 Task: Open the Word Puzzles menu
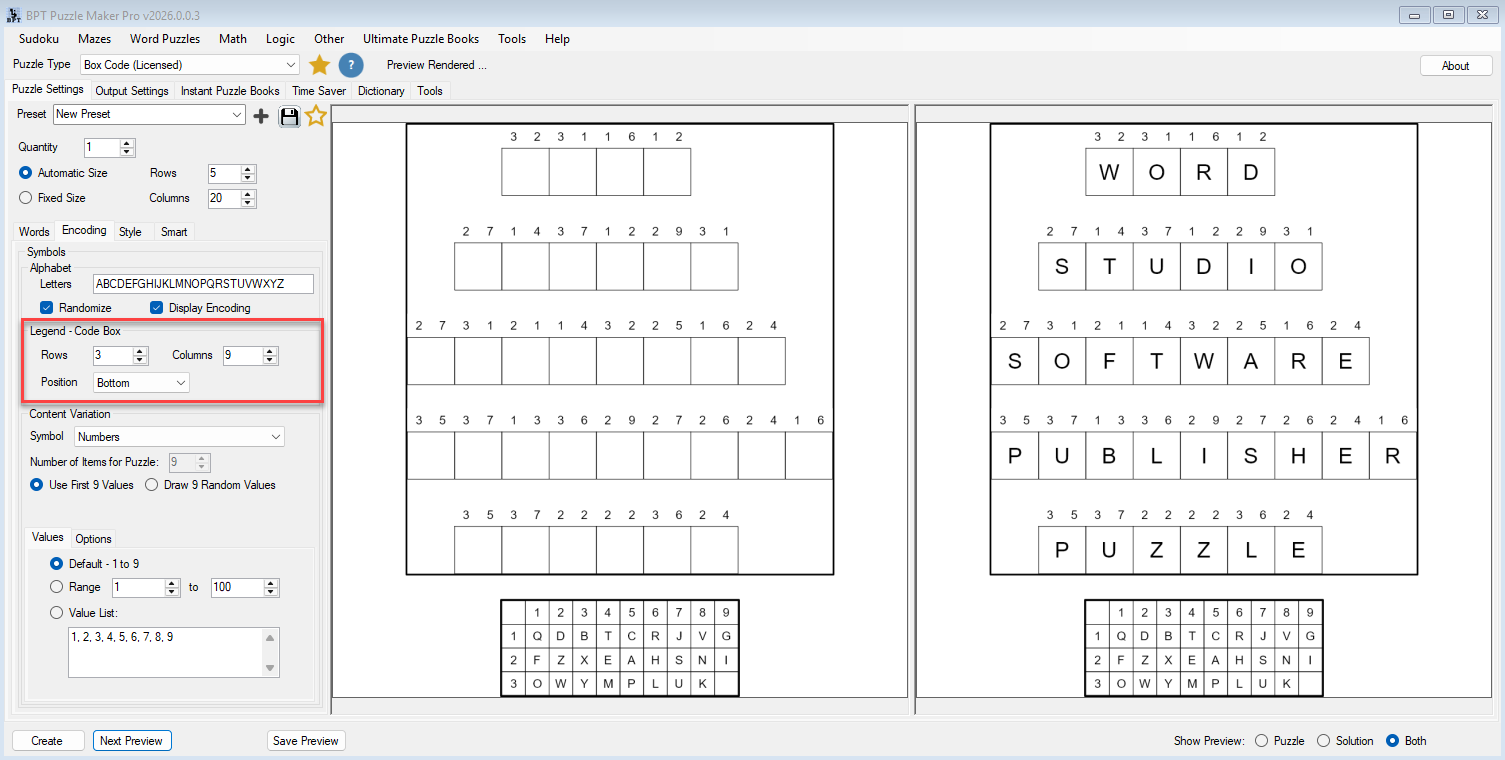click(x=164, y=39)
